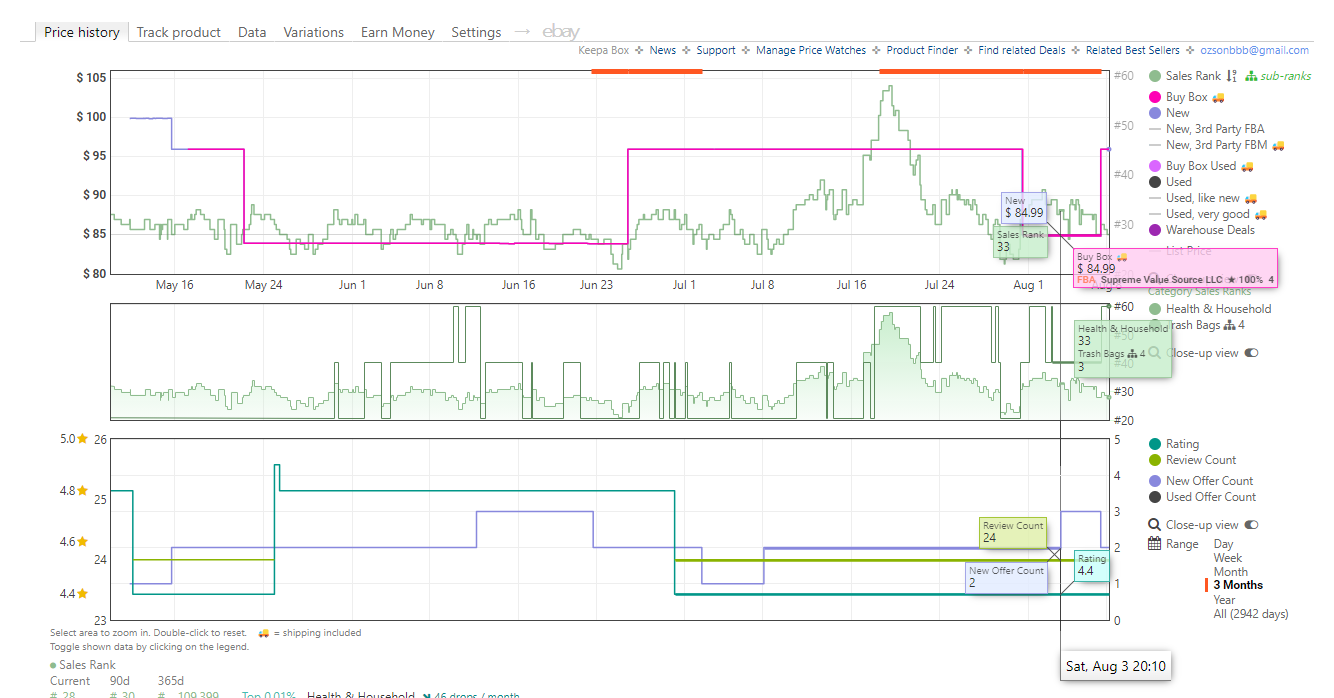Set chart range to Week
Viewport: 1334px width, 698px height.
click(1228, 558)
